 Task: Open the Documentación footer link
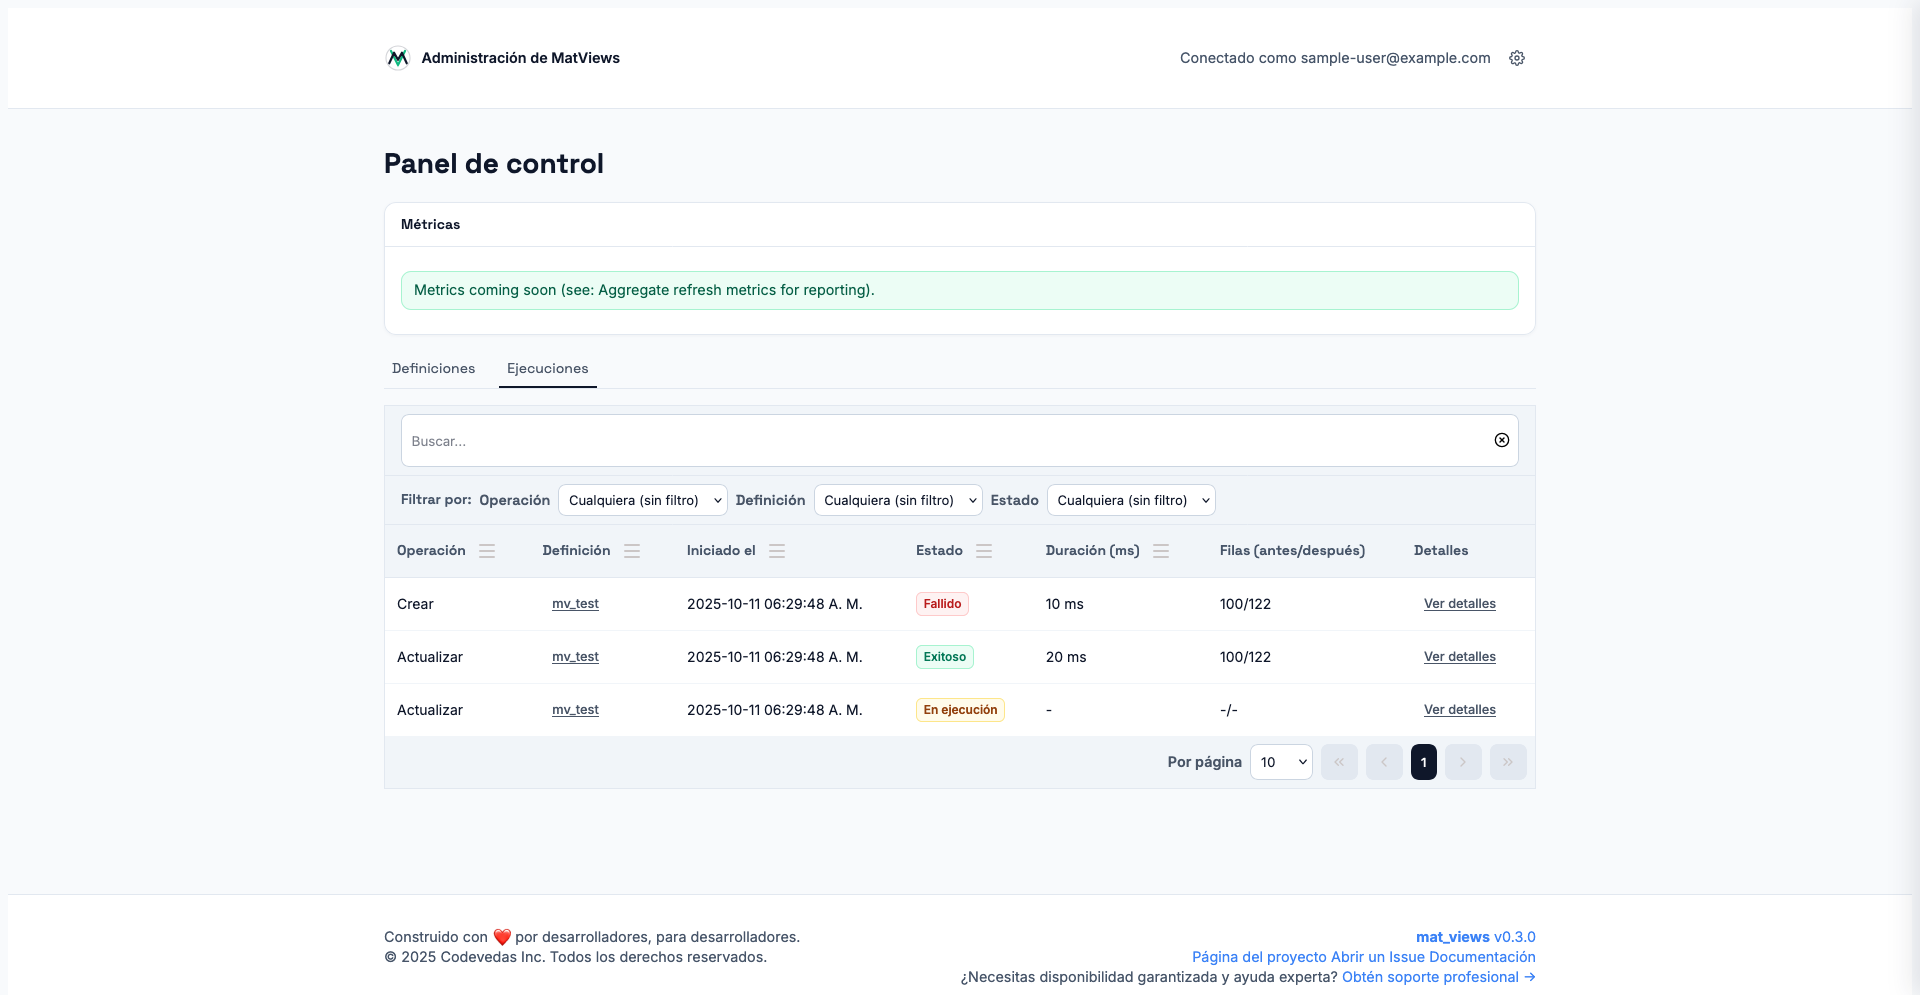coord(1488,957)
